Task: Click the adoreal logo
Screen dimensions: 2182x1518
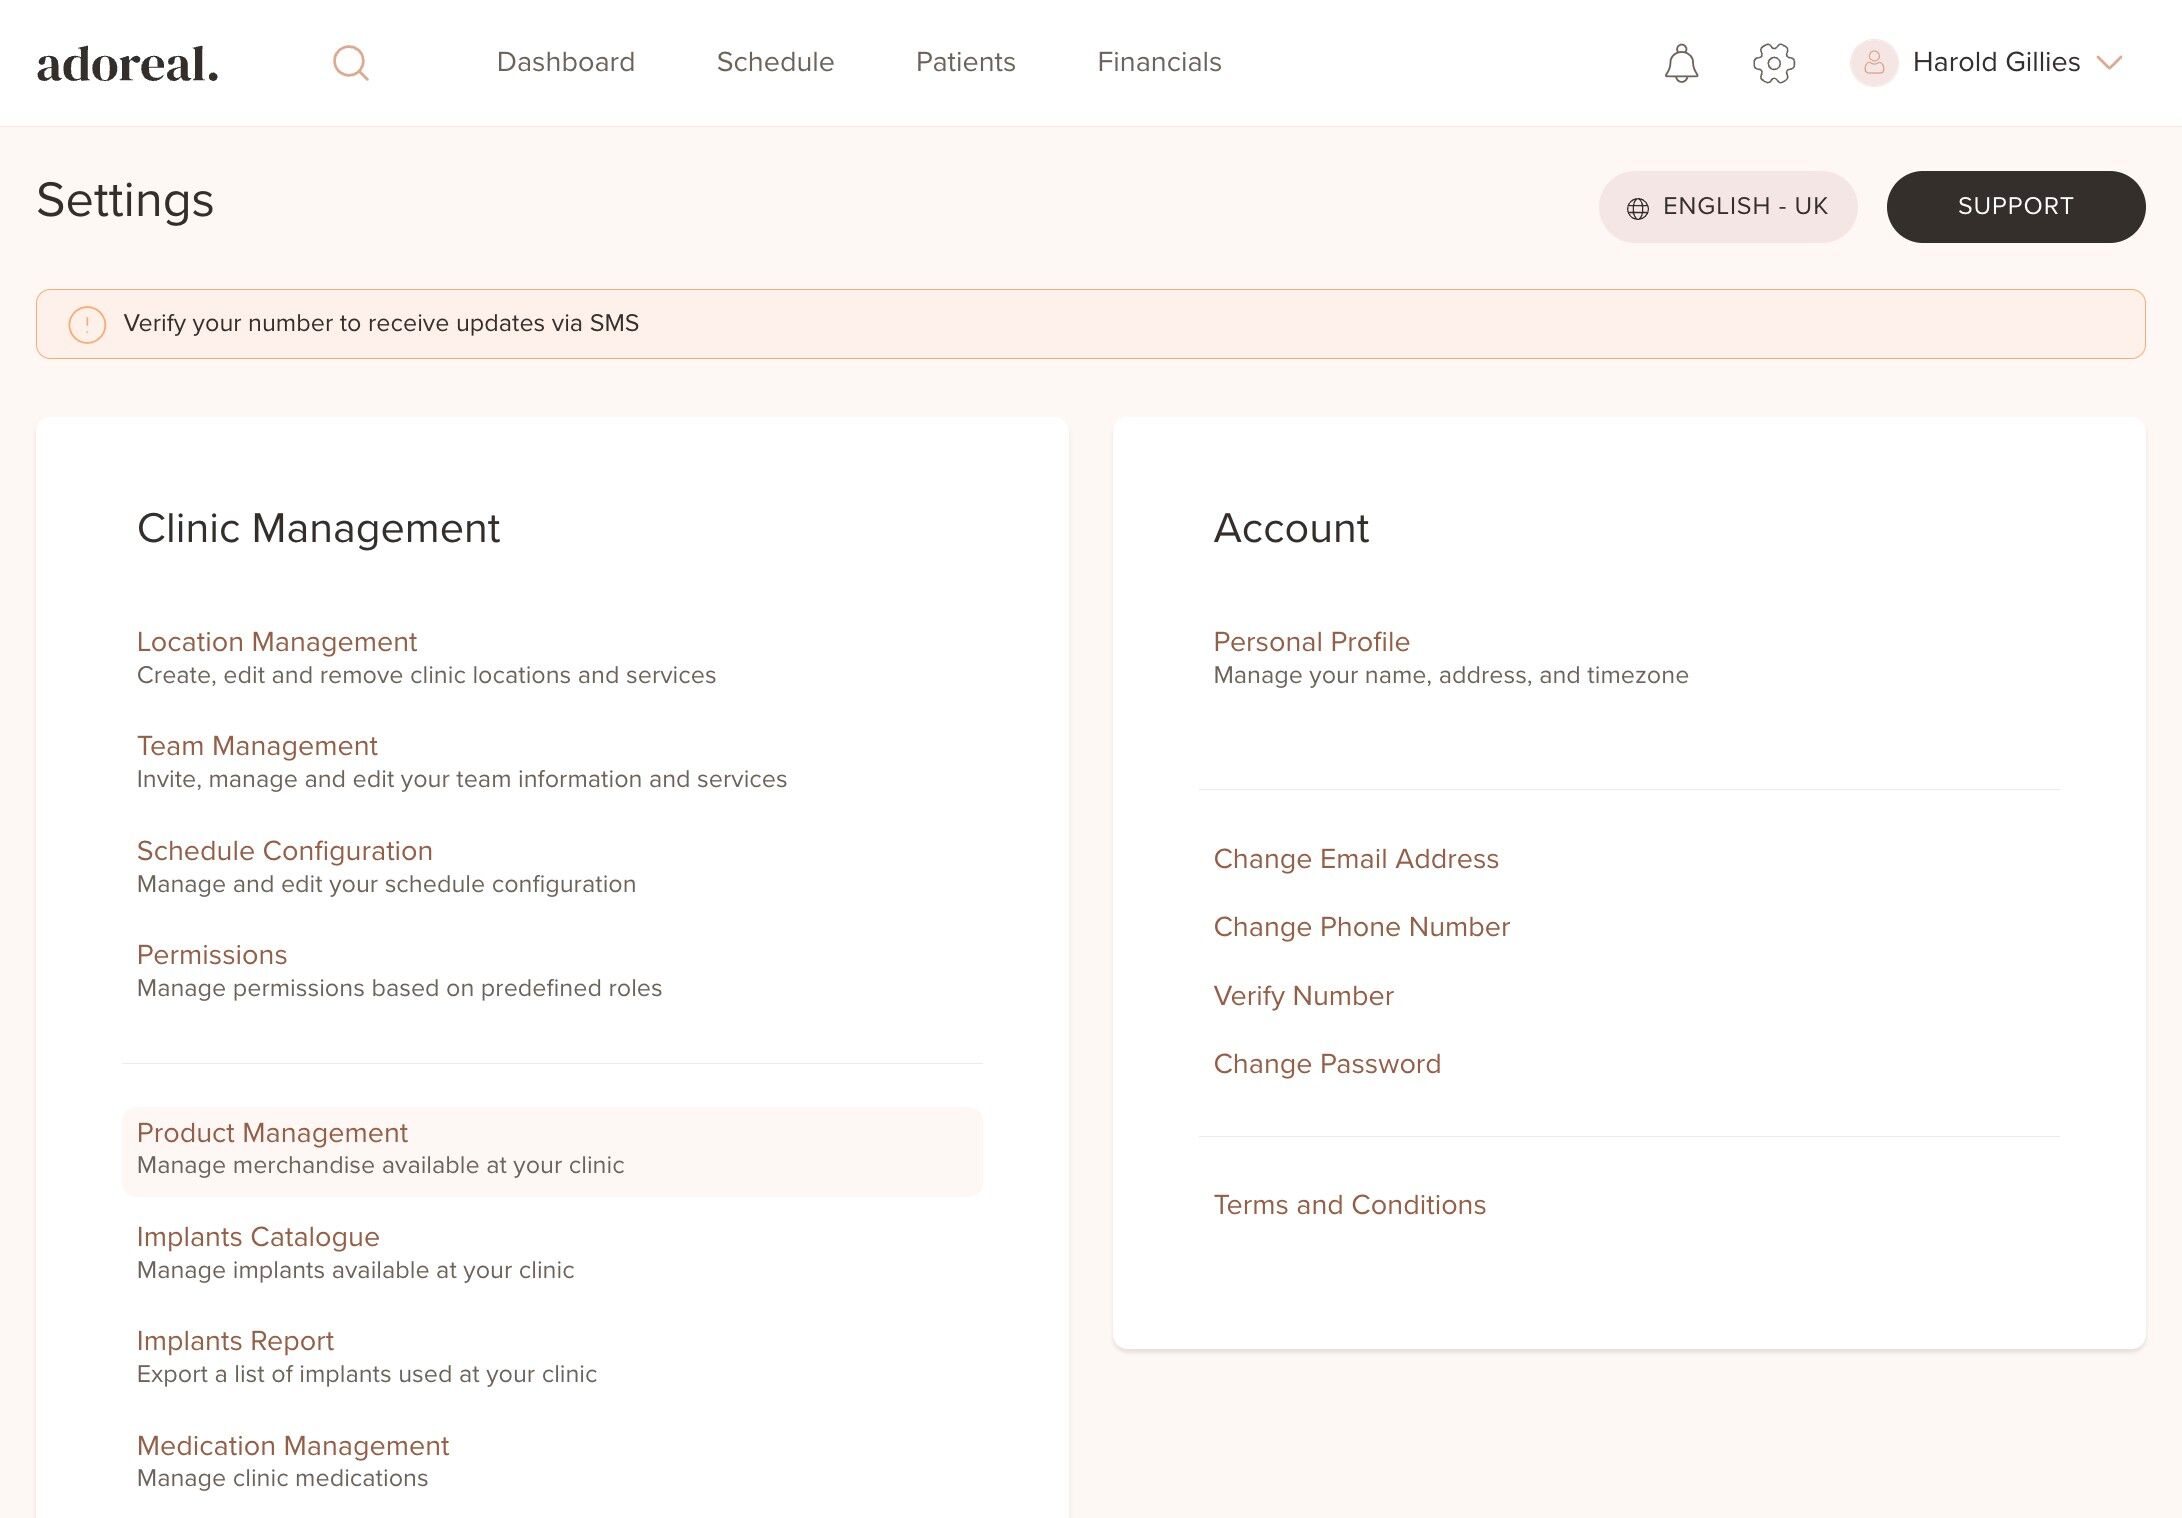Action: 128,64
